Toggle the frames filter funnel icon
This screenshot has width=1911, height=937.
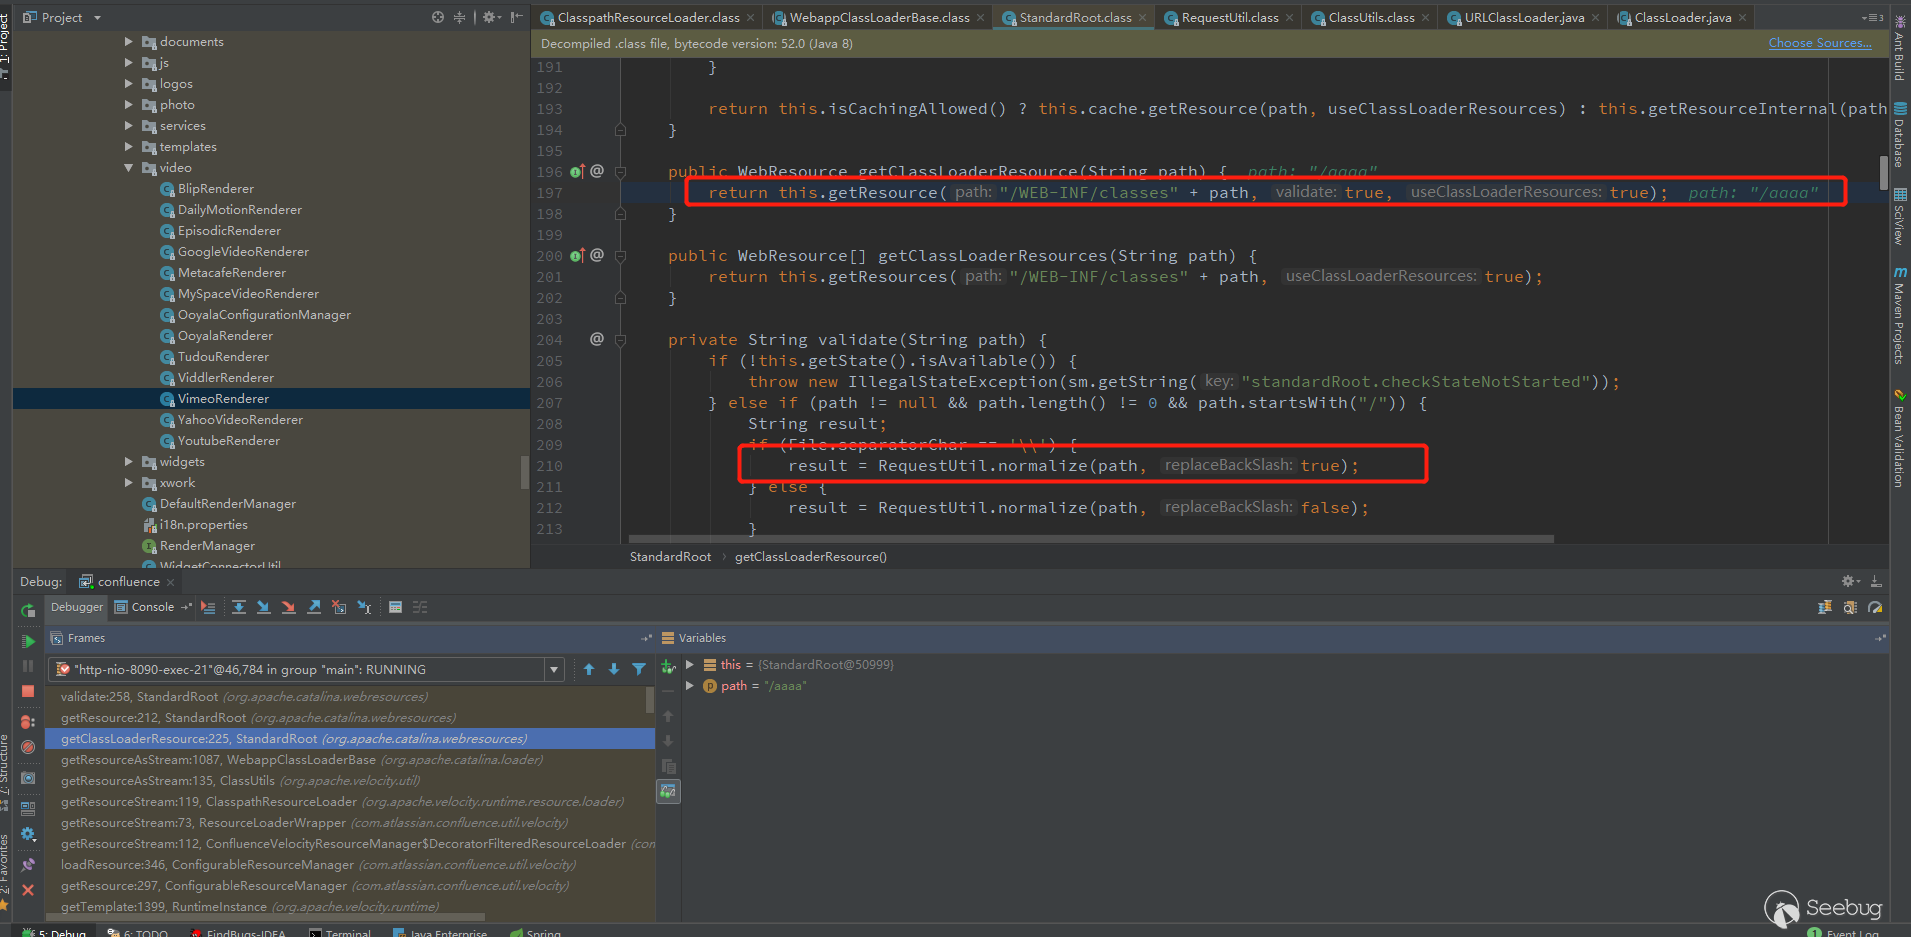(x=639, y=669)
